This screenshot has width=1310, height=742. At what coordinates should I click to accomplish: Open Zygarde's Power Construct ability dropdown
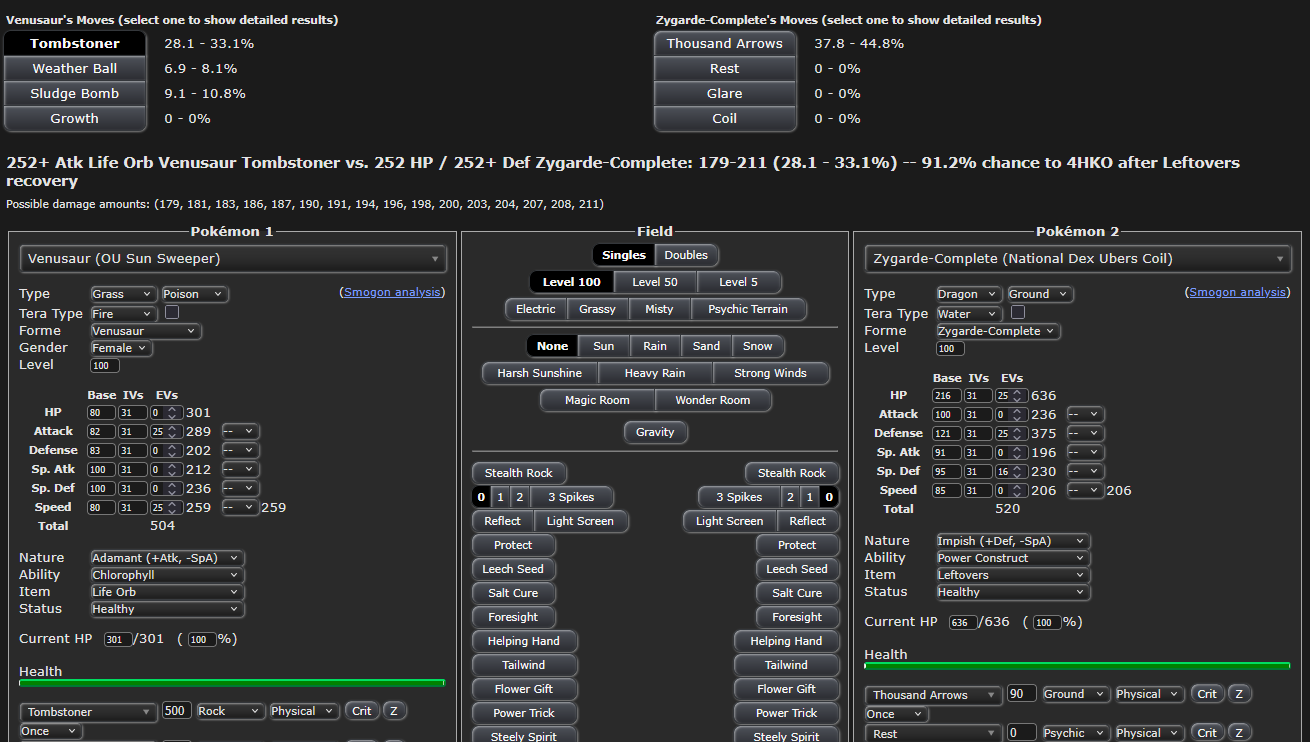click(1013, 558)
